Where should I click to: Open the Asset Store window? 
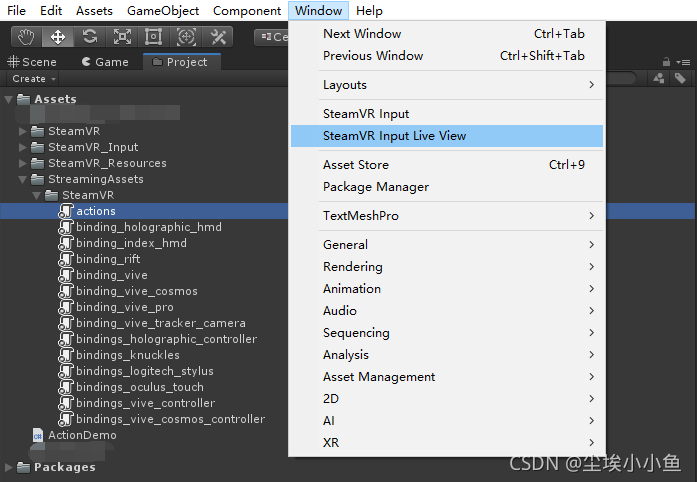pyautogui.click(x=447, y=165)
